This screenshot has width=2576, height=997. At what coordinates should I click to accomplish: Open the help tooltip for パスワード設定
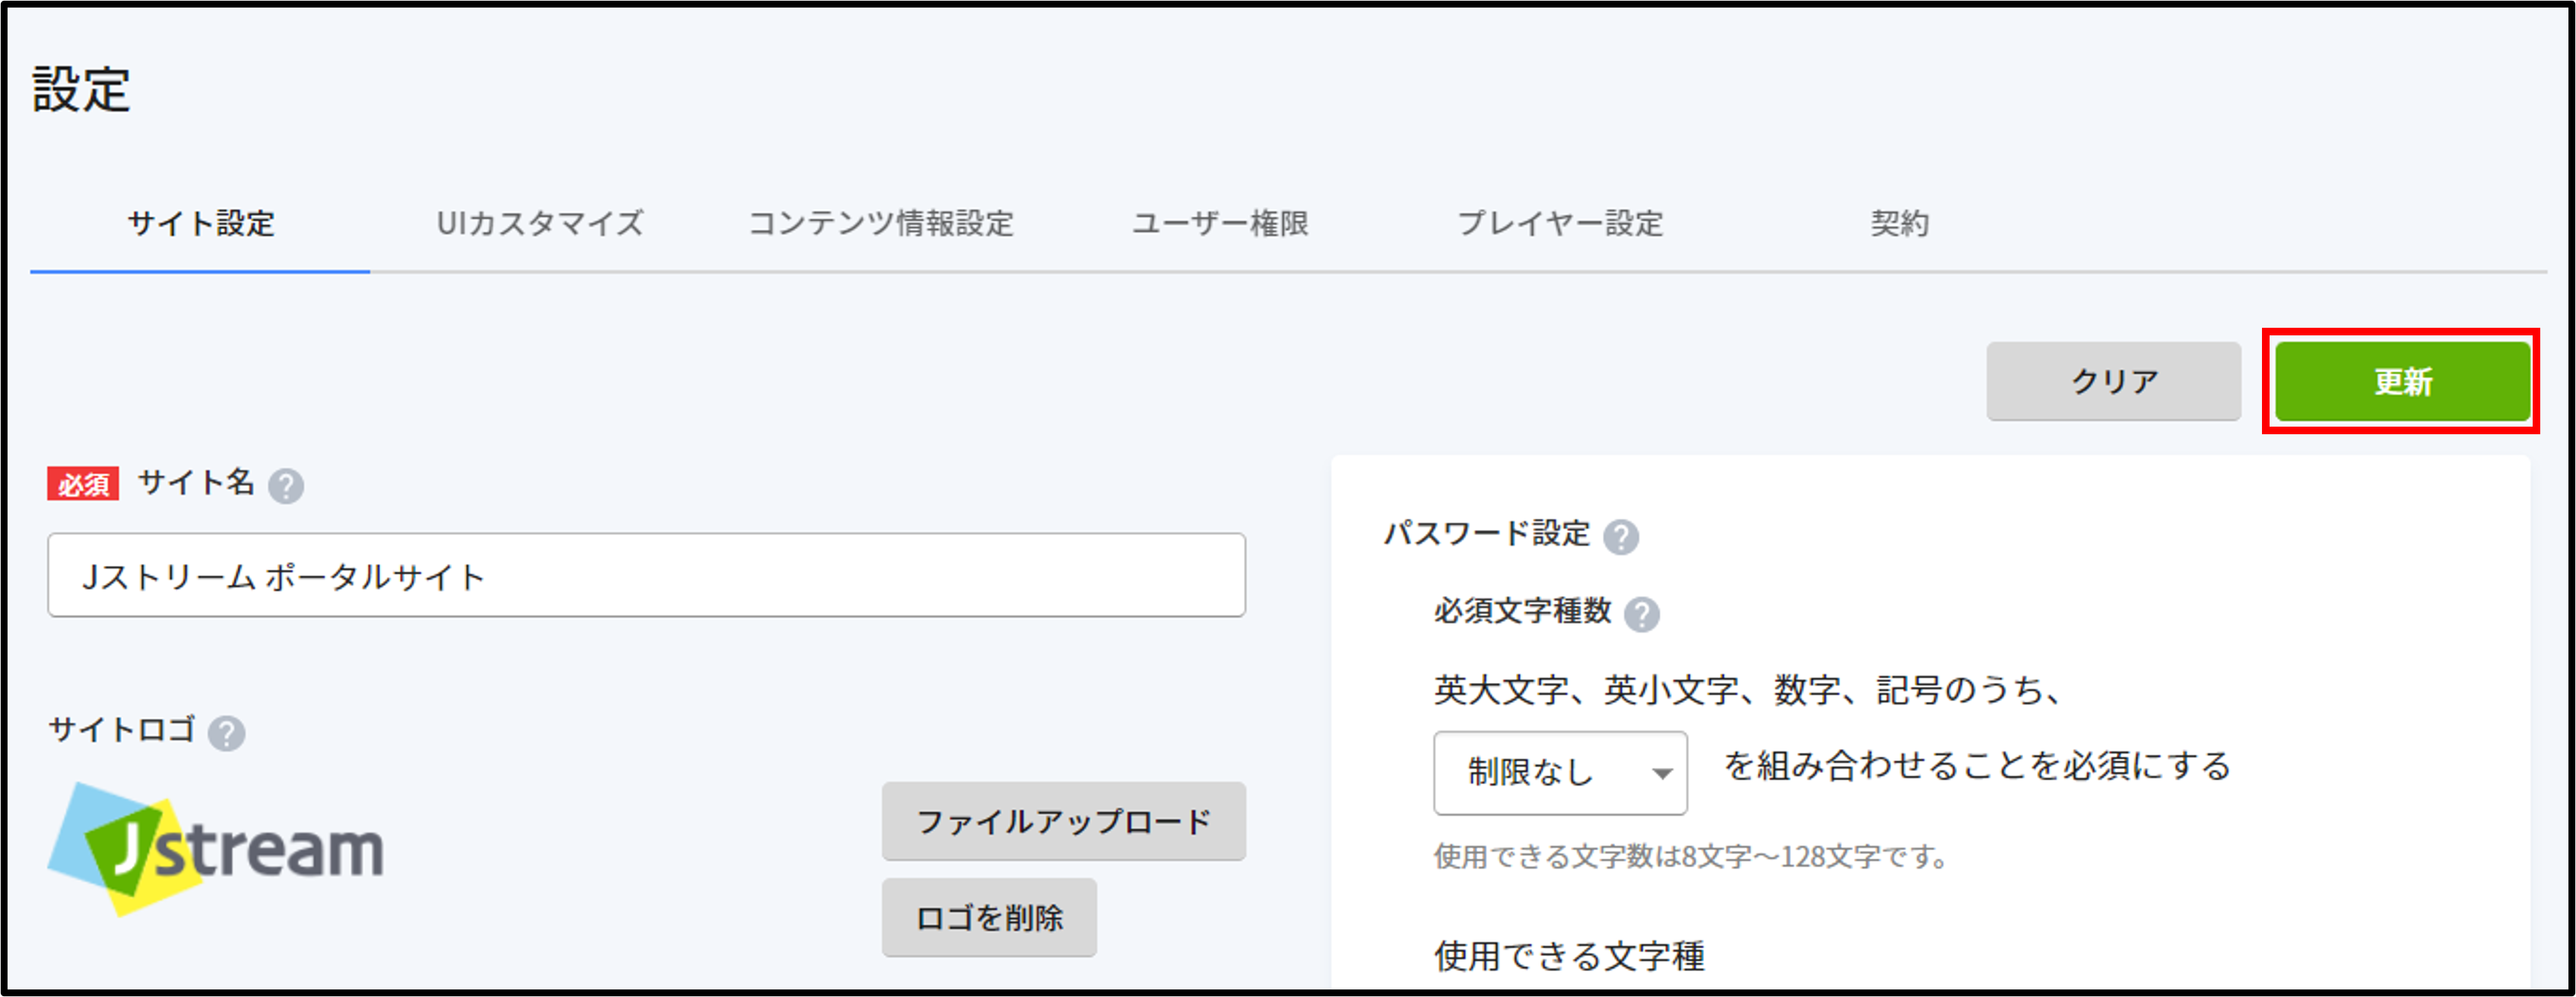coord(1621,537)
